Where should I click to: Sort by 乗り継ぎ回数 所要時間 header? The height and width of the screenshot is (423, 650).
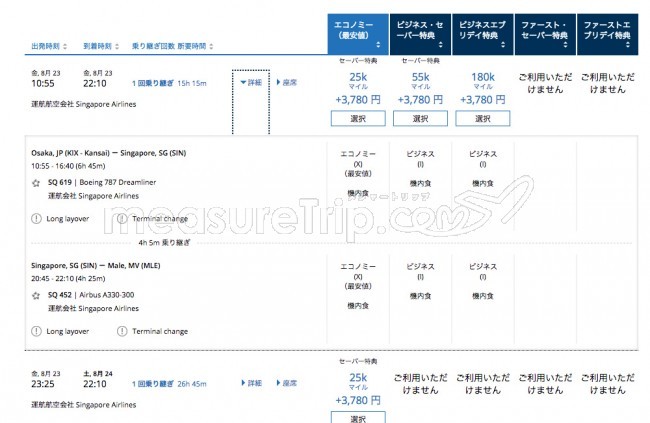tap(172, 46)
